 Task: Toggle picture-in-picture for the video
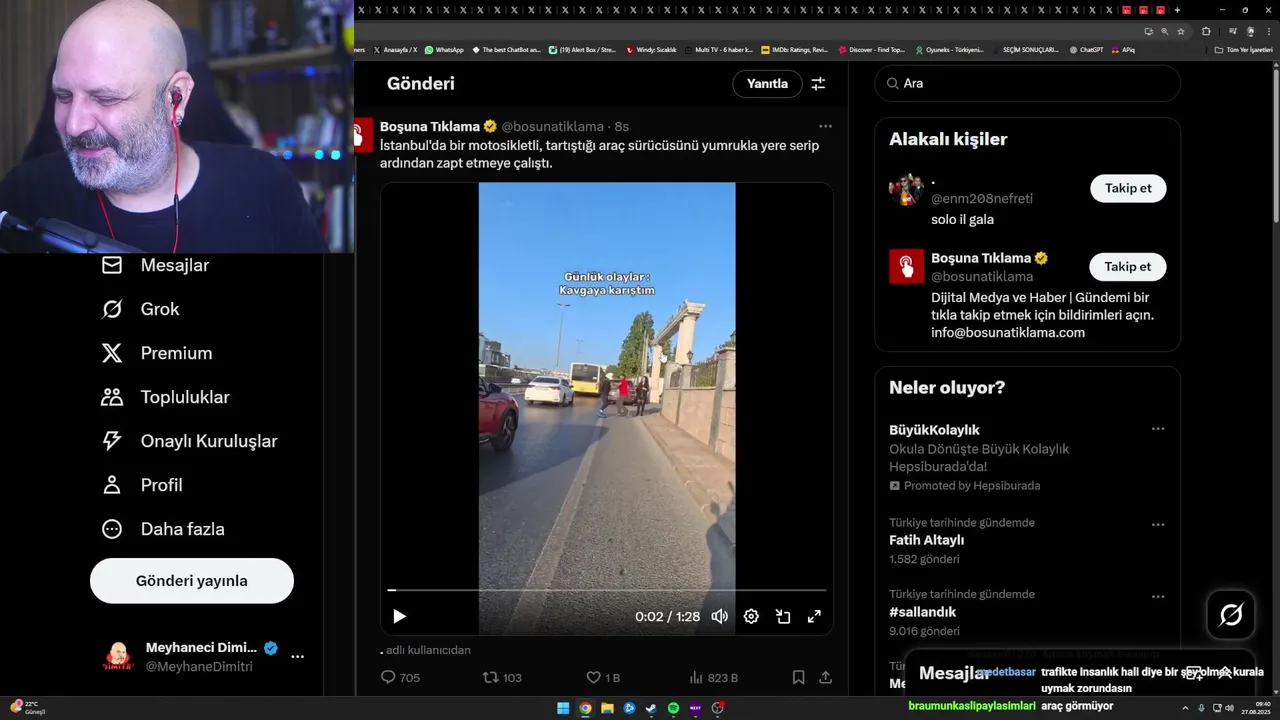(783, 617)
